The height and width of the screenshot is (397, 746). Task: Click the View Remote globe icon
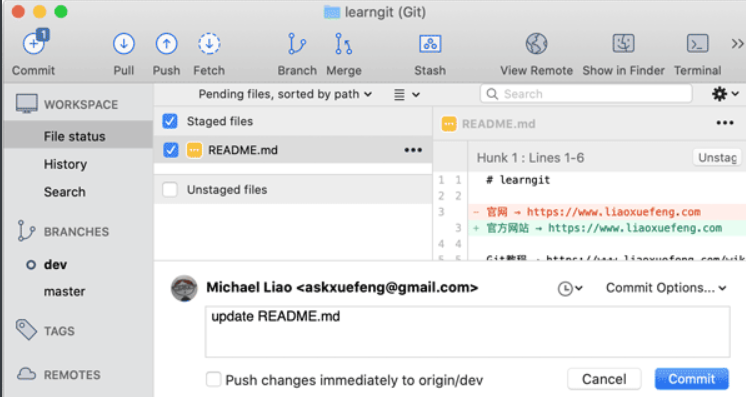[x=536, y=44]
